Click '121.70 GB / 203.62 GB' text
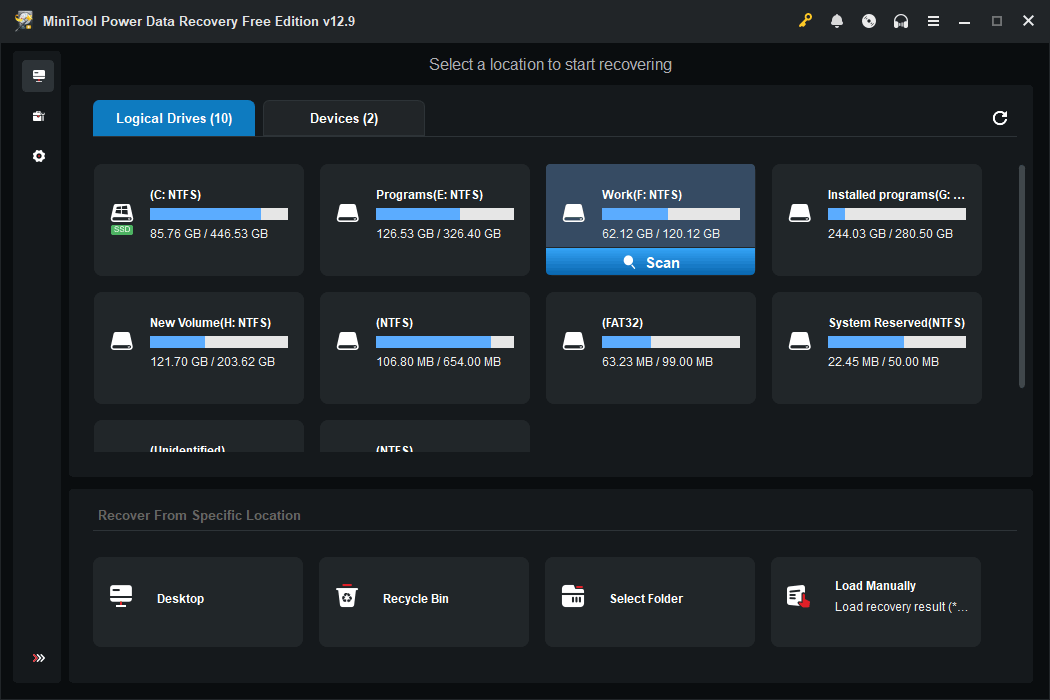 point(212,362)
